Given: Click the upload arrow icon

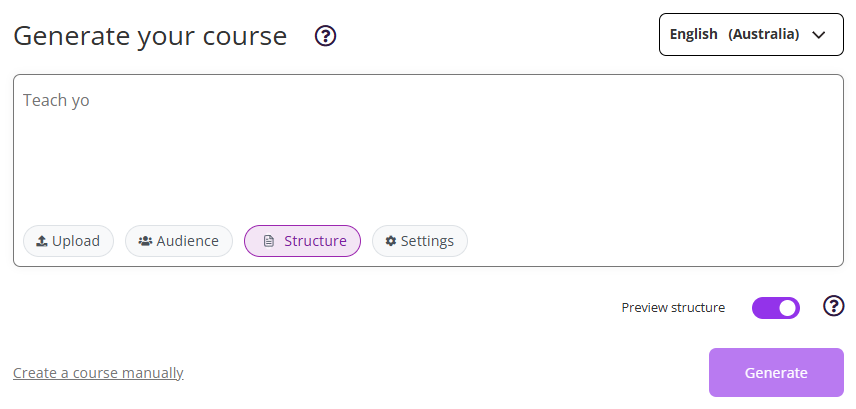Looking at the screenshot, I should pos(42,241).
